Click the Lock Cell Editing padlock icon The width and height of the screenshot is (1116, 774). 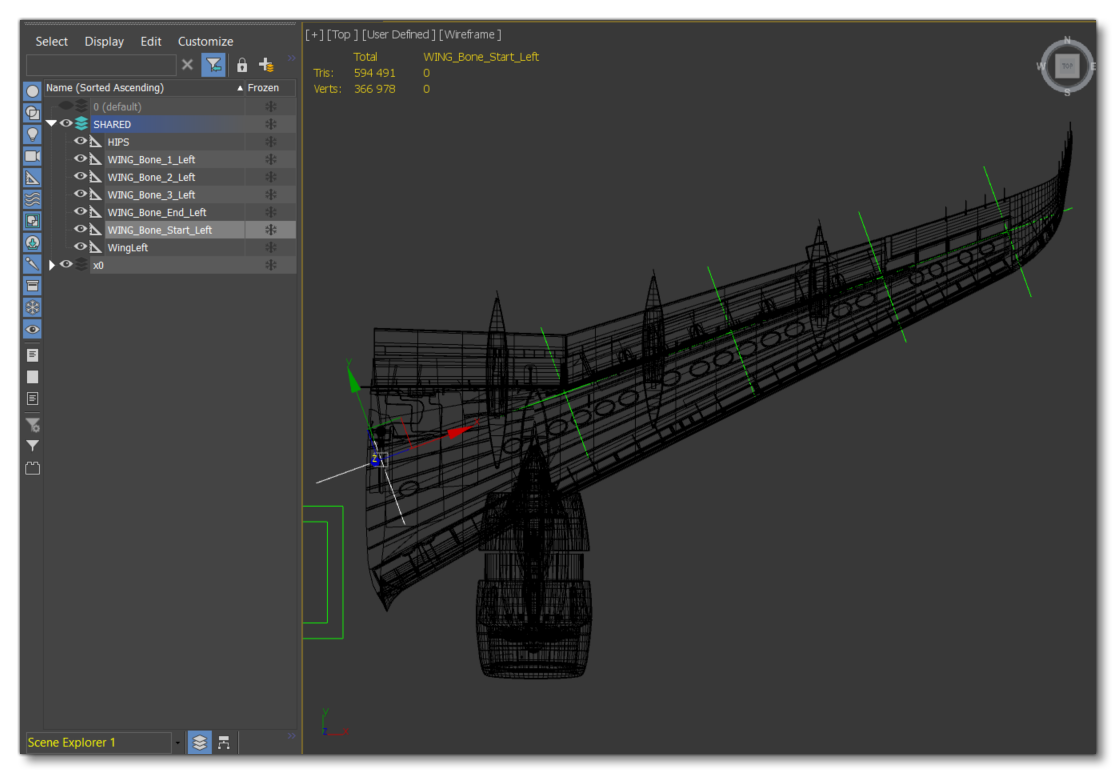point(243,64)
